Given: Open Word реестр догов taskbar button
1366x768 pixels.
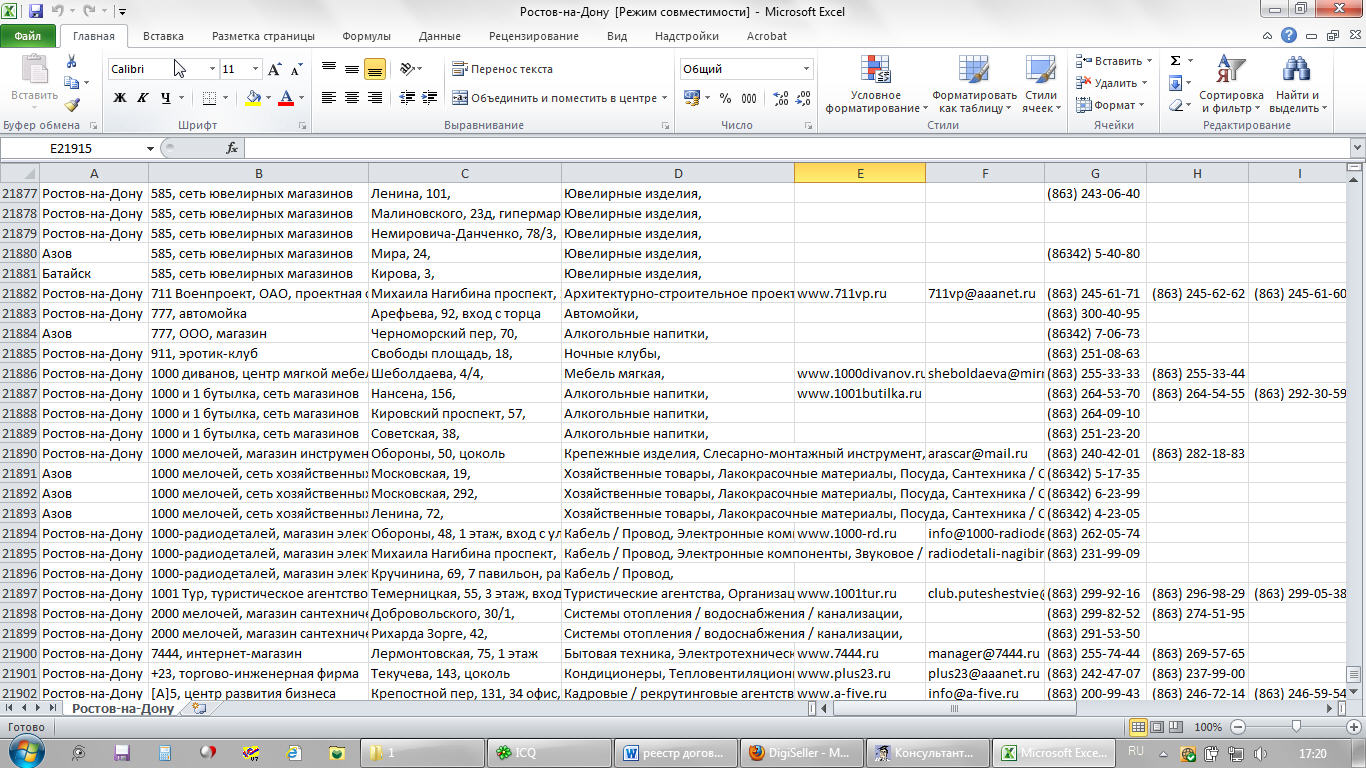Looking at the screenshot, I should click(675, 753).
